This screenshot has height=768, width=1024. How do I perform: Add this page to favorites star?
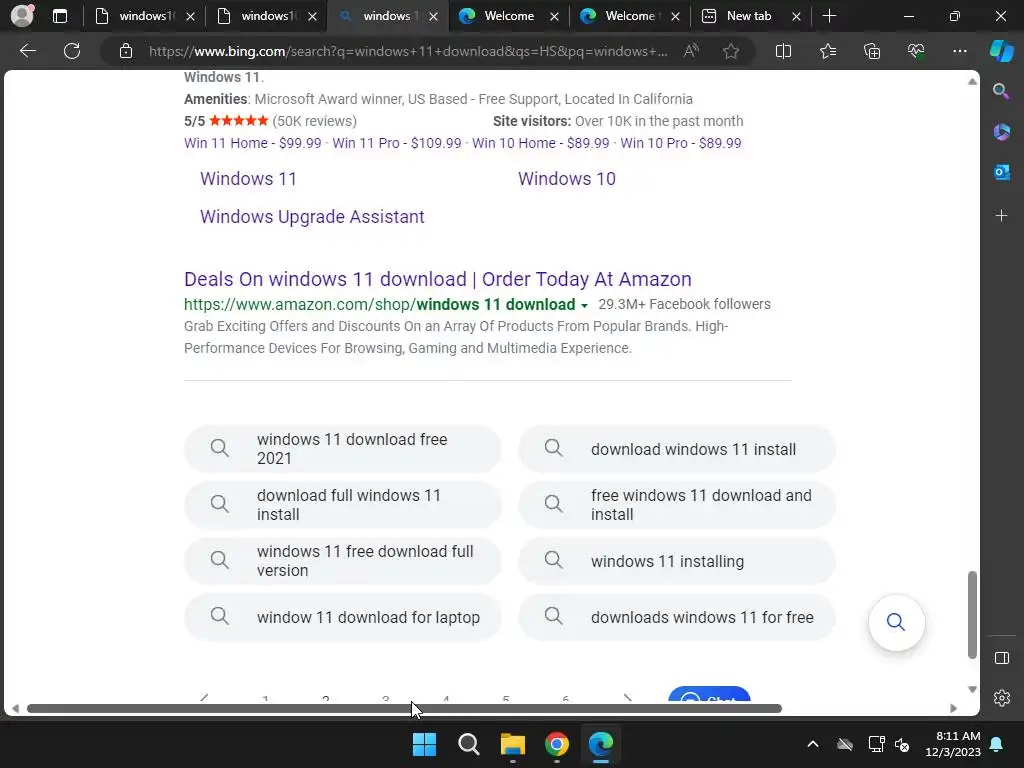[x=731, y=51]
